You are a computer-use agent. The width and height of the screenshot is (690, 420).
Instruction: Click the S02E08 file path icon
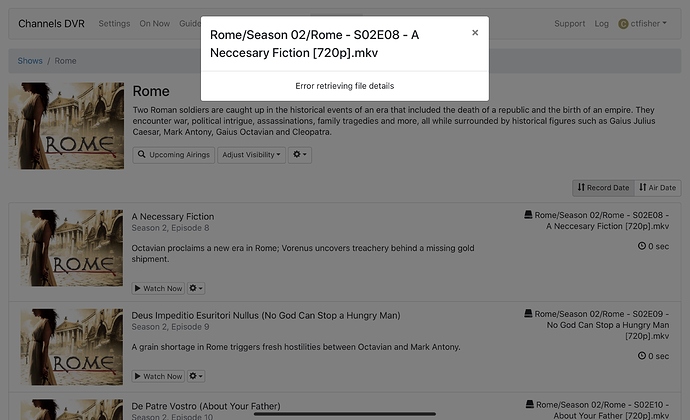point(528,215)
